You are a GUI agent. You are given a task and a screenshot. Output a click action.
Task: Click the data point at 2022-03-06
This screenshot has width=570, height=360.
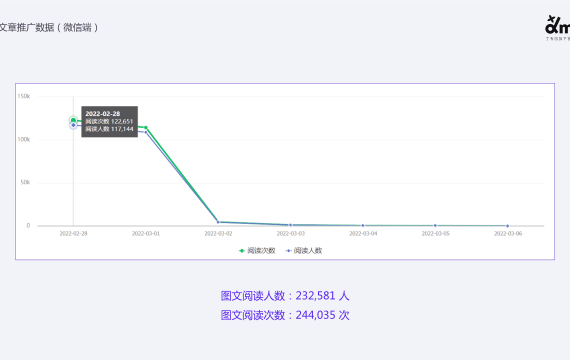click(x=508, y=226)
